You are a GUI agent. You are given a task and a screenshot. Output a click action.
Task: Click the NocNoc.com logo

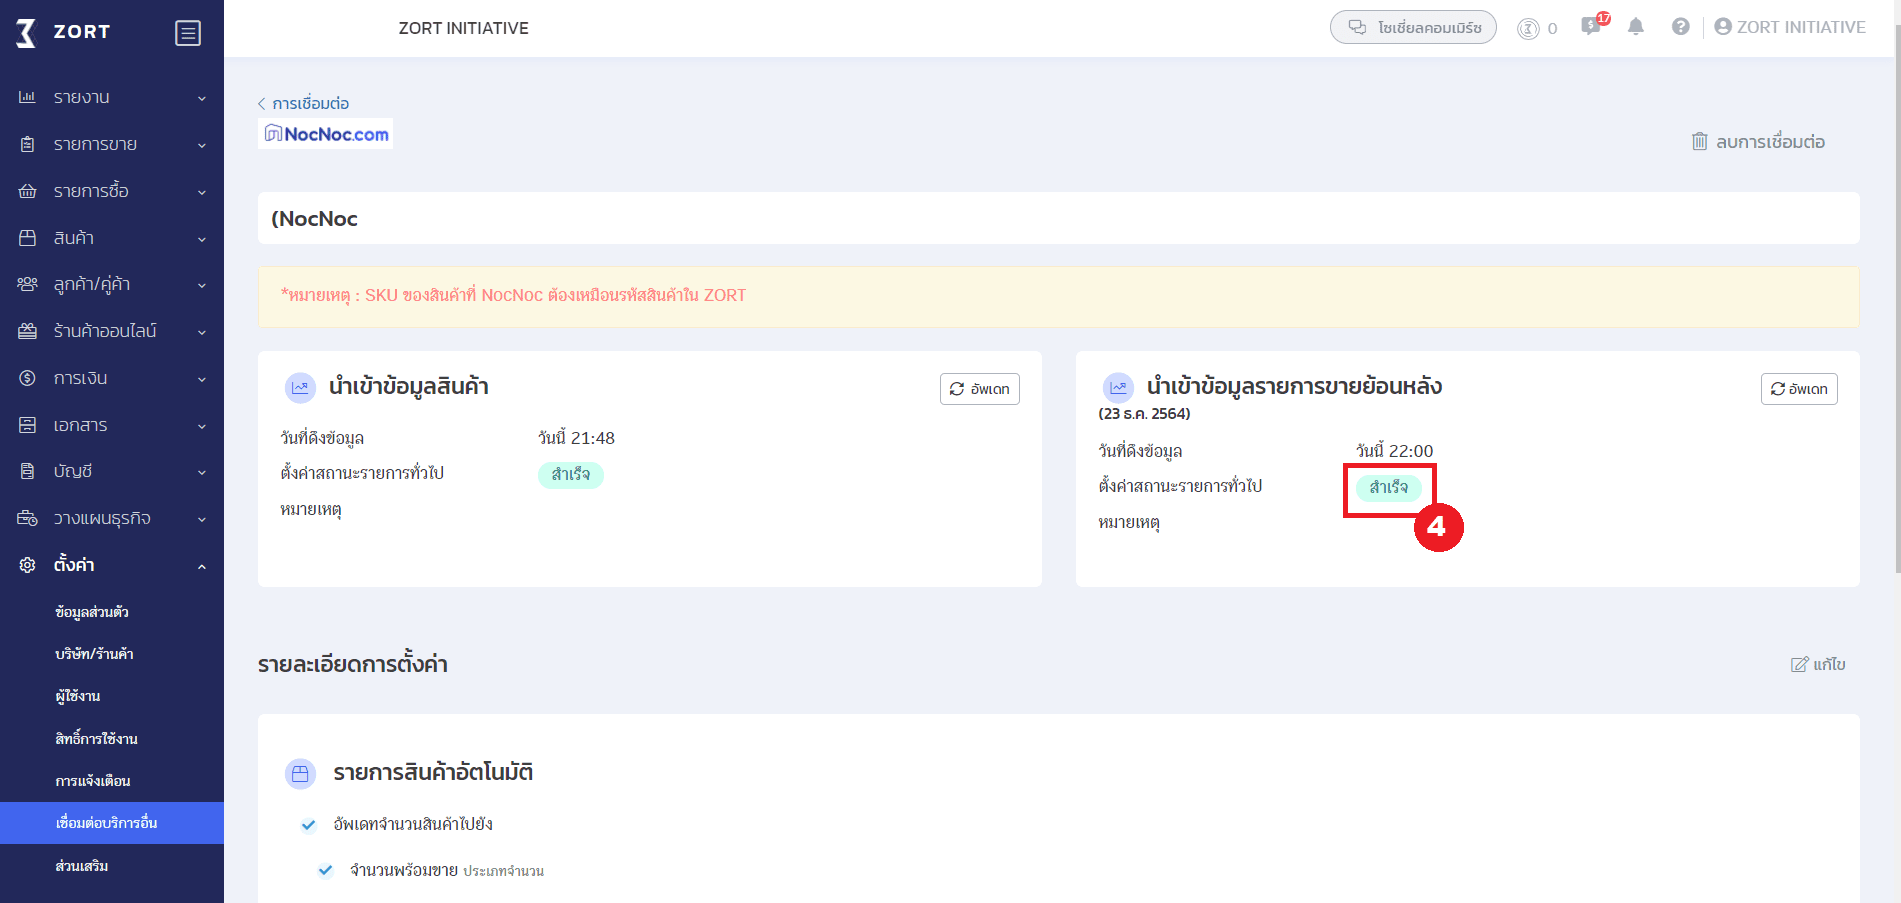pos(326,134)
